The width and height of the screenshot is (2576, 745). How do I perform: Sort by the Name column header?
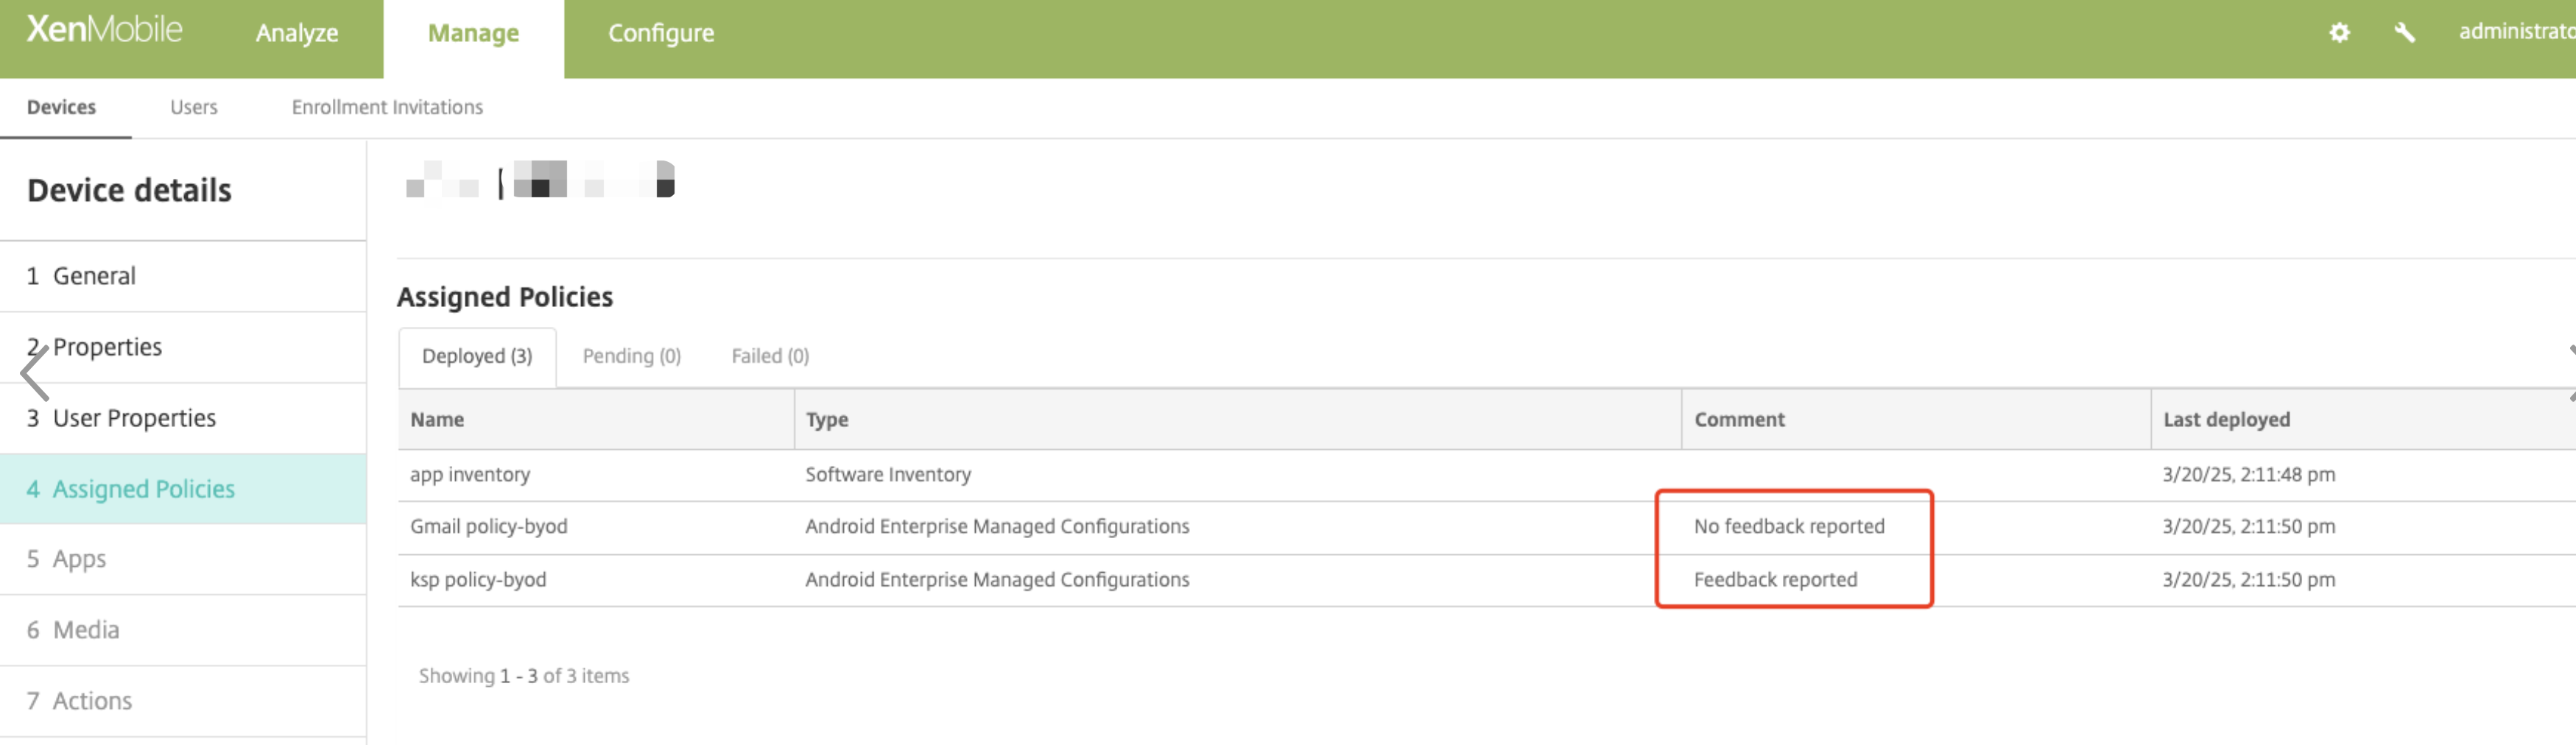click(437, 420)
